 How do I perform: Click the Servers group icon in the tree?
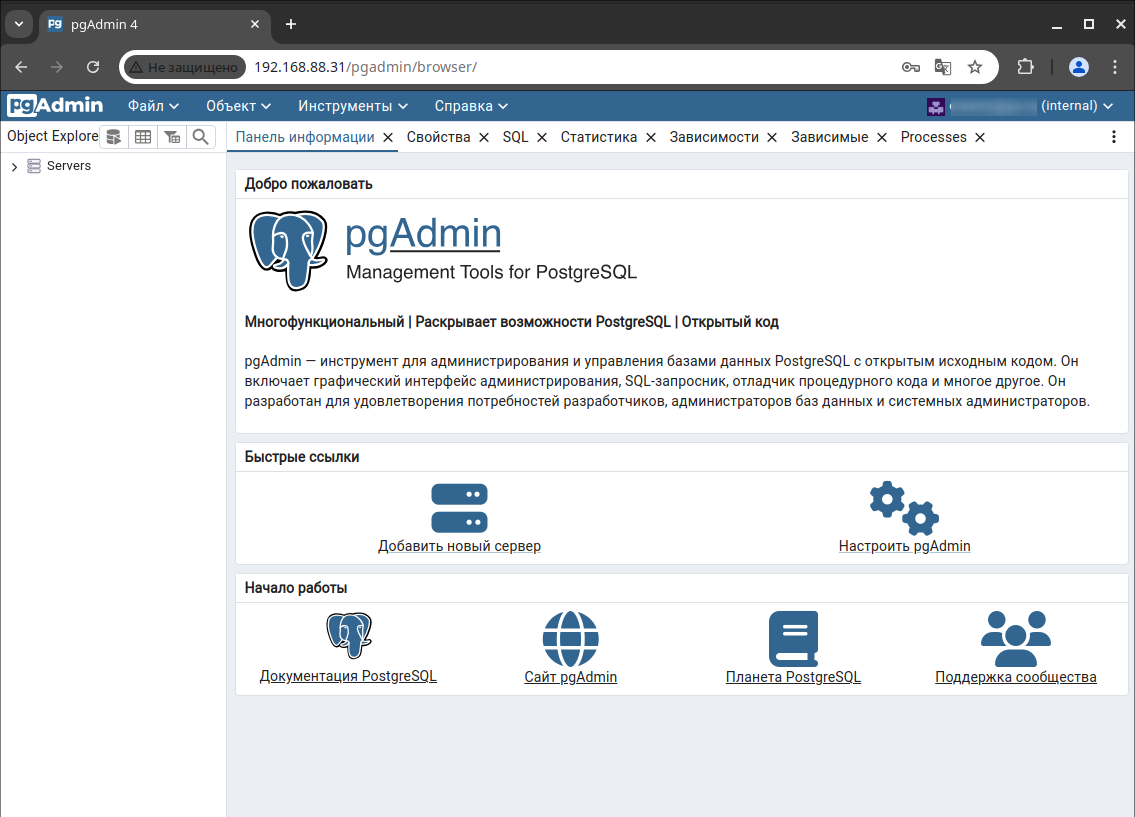click(x=34, y=166)
